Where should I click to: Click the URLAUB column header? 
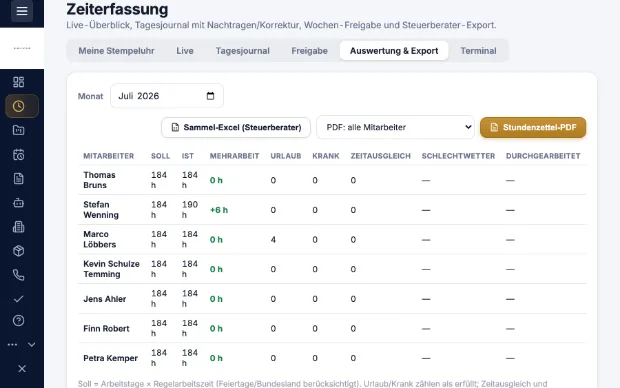pyautogui.click(x=285, y=156)
